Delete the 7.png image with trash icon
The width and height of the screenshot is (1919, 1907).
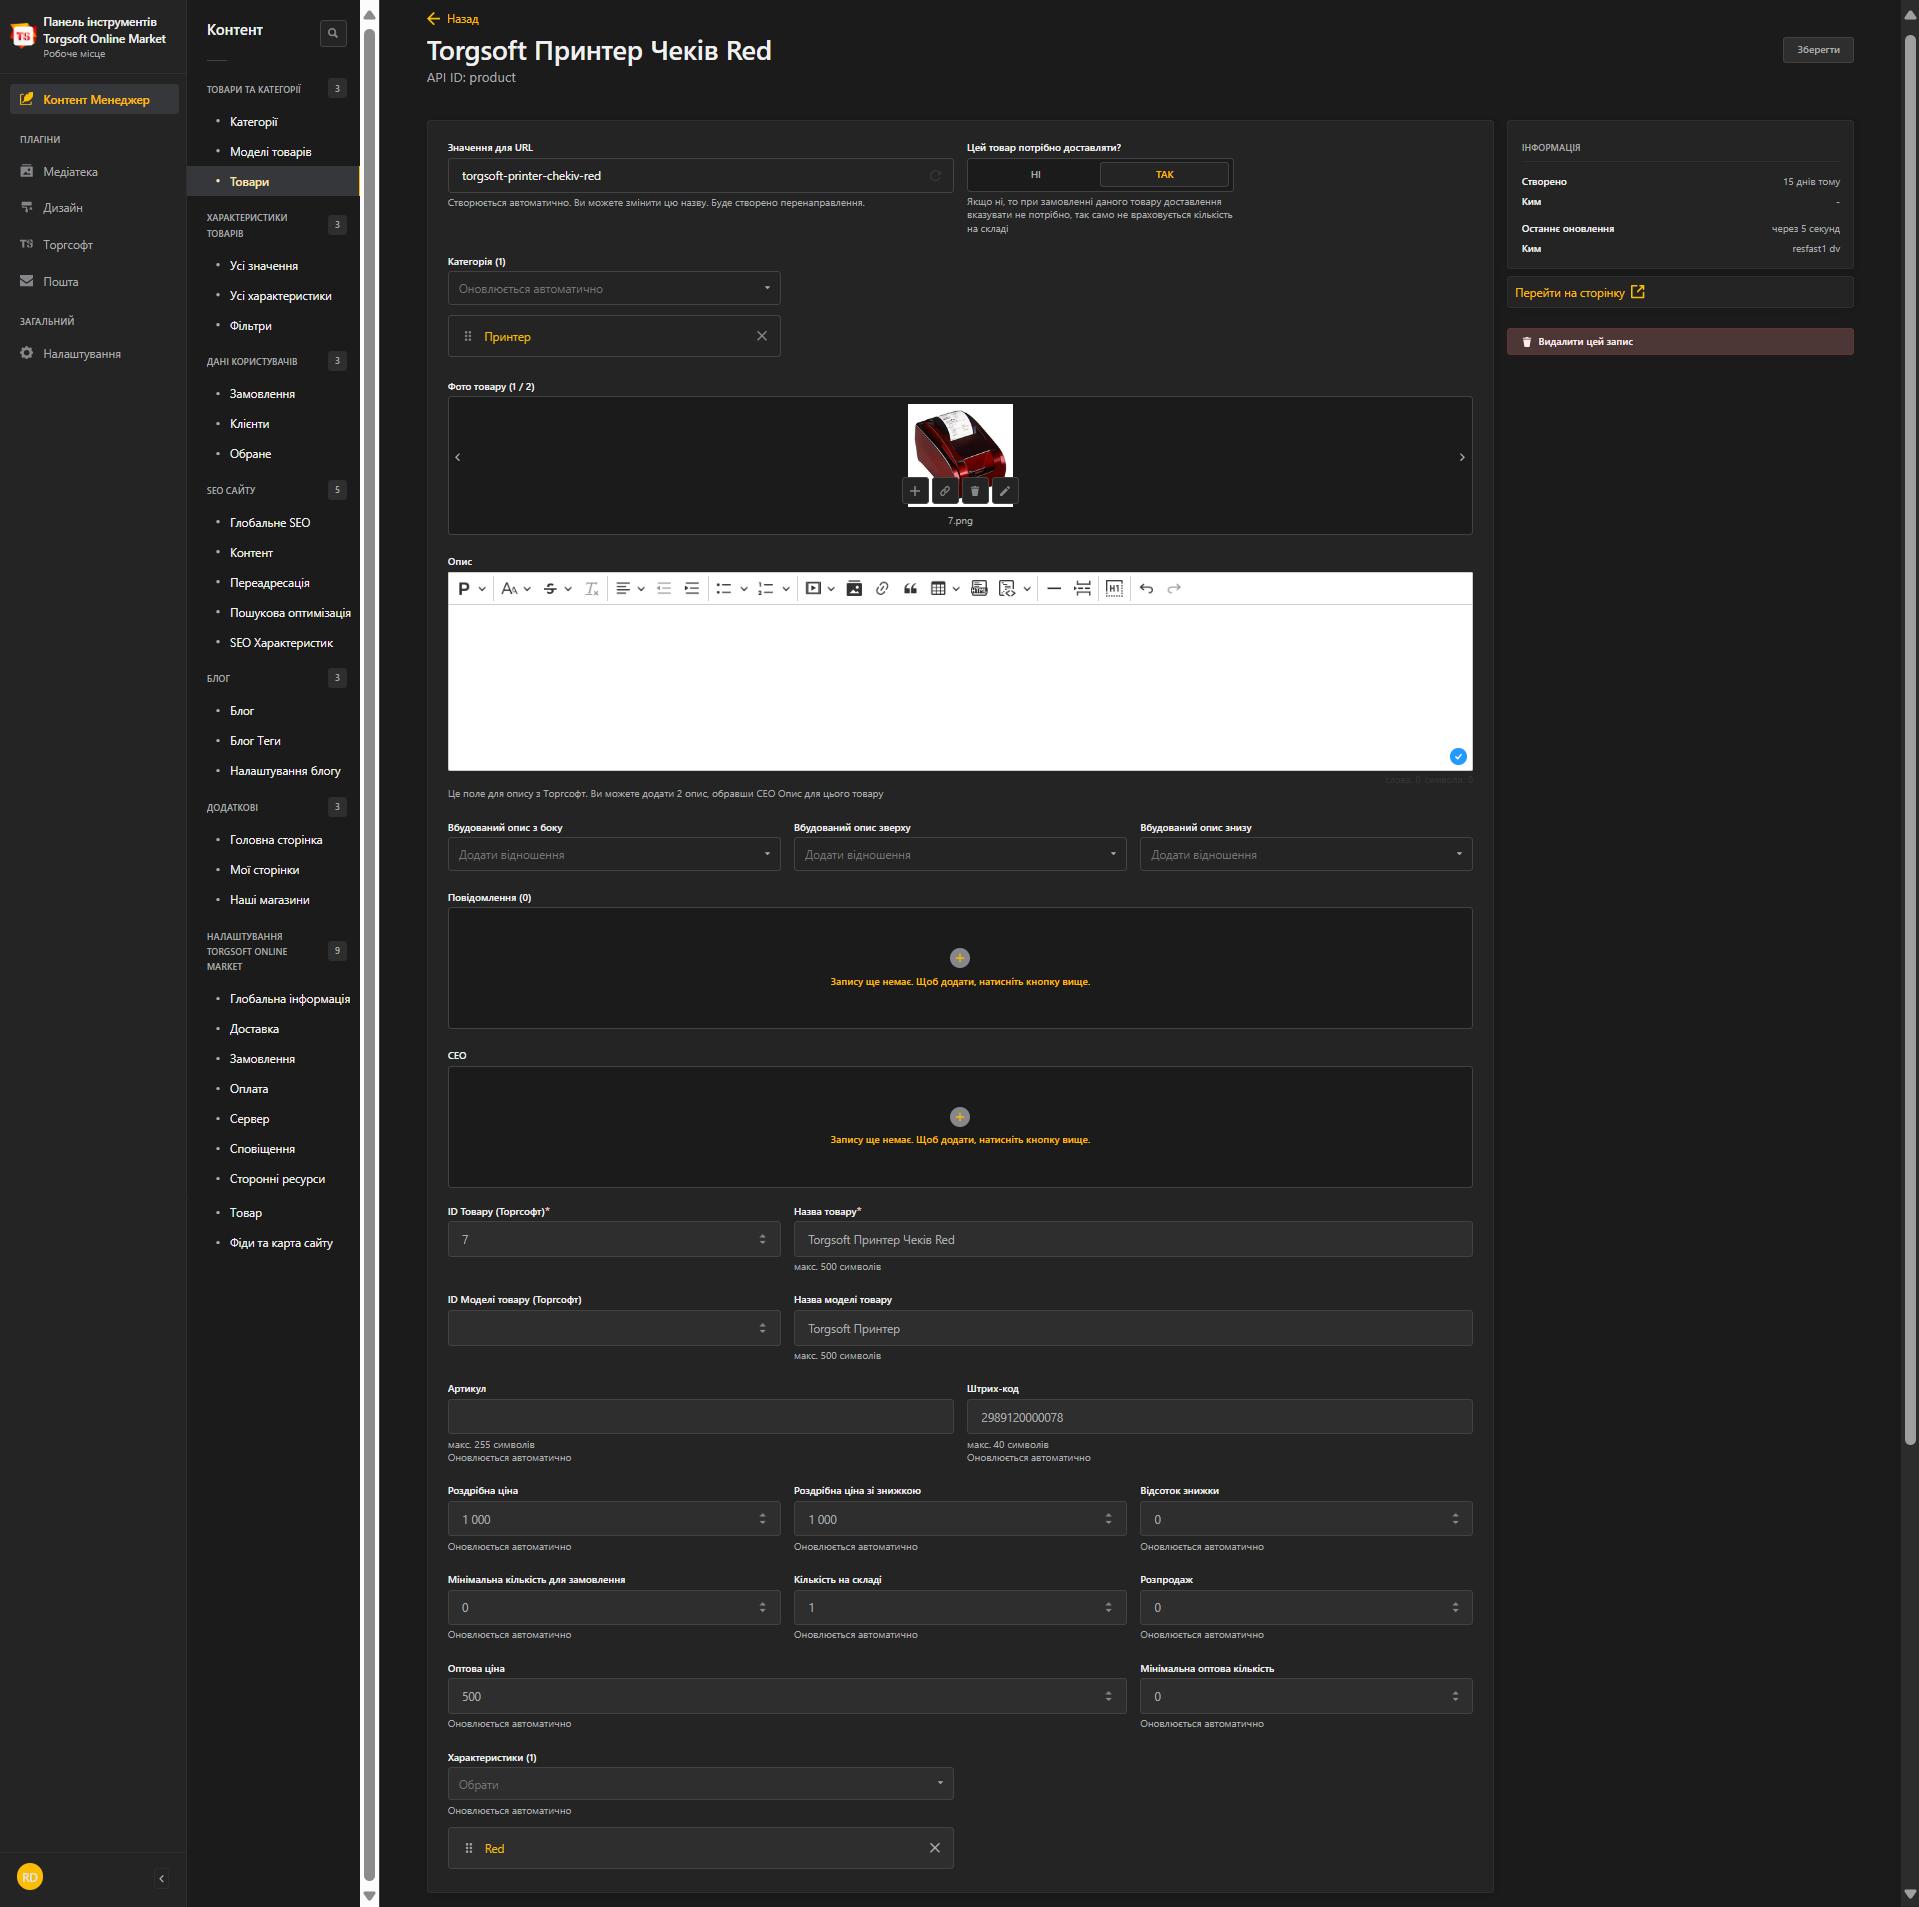tap(975, 491)
